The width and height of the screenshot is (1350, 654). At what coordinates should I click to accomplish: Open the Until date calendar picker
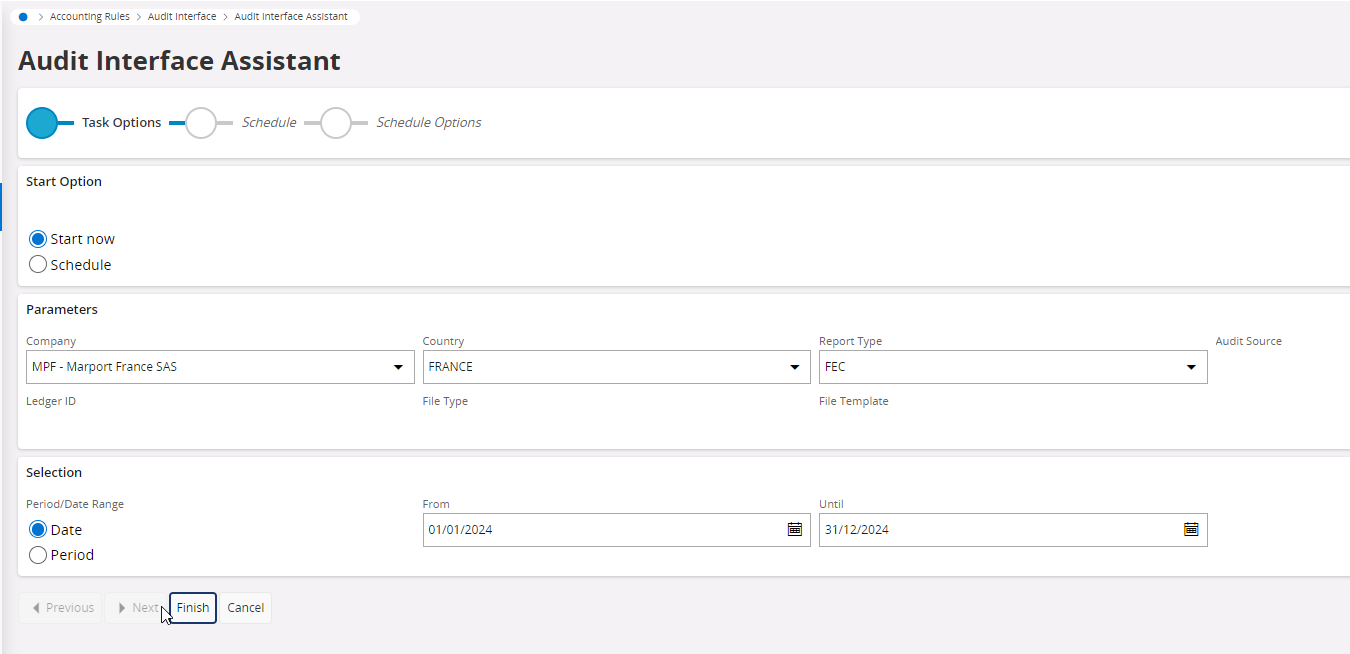1191,530
